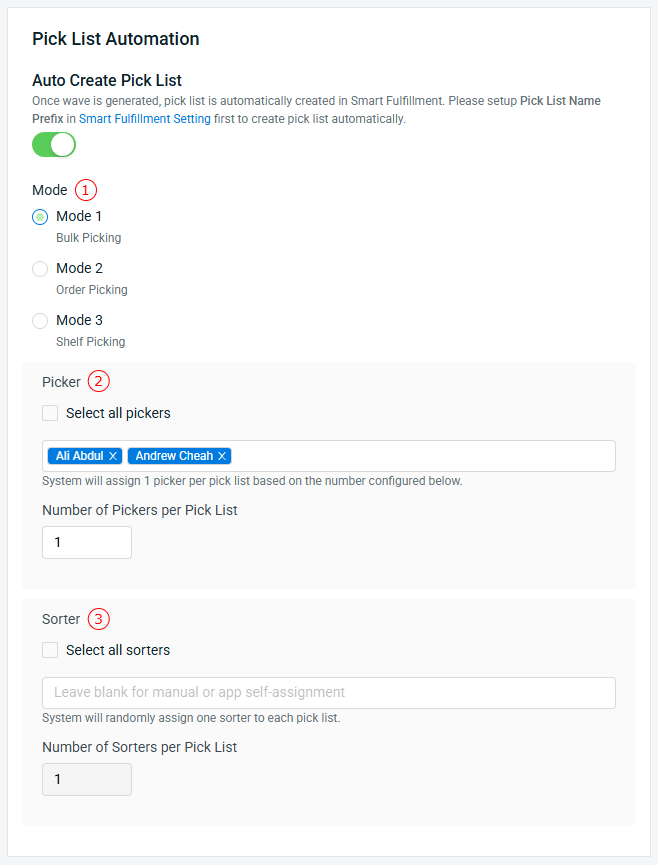Screen dimensions: 658x865
Task: Remove Ali Abdul picker tag
Action: (113, 456)
